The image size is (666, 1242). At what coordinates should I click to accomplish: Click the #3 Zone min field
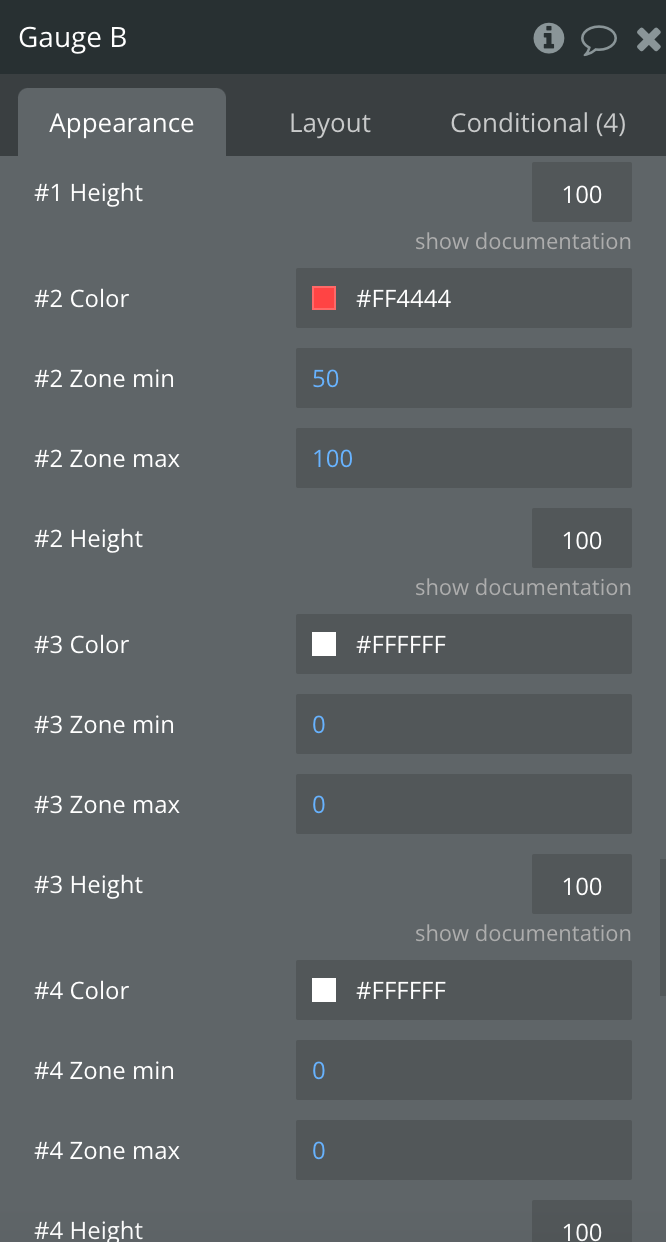463,724
